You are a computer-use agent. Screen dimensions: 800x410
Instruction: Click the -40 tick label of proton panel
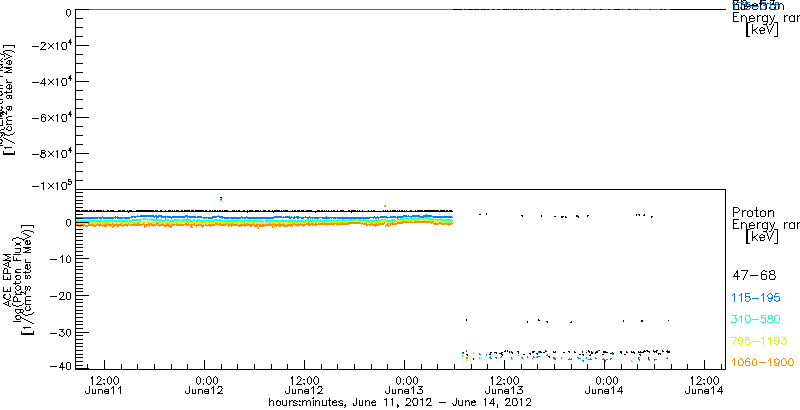click(x=59, y=366)
